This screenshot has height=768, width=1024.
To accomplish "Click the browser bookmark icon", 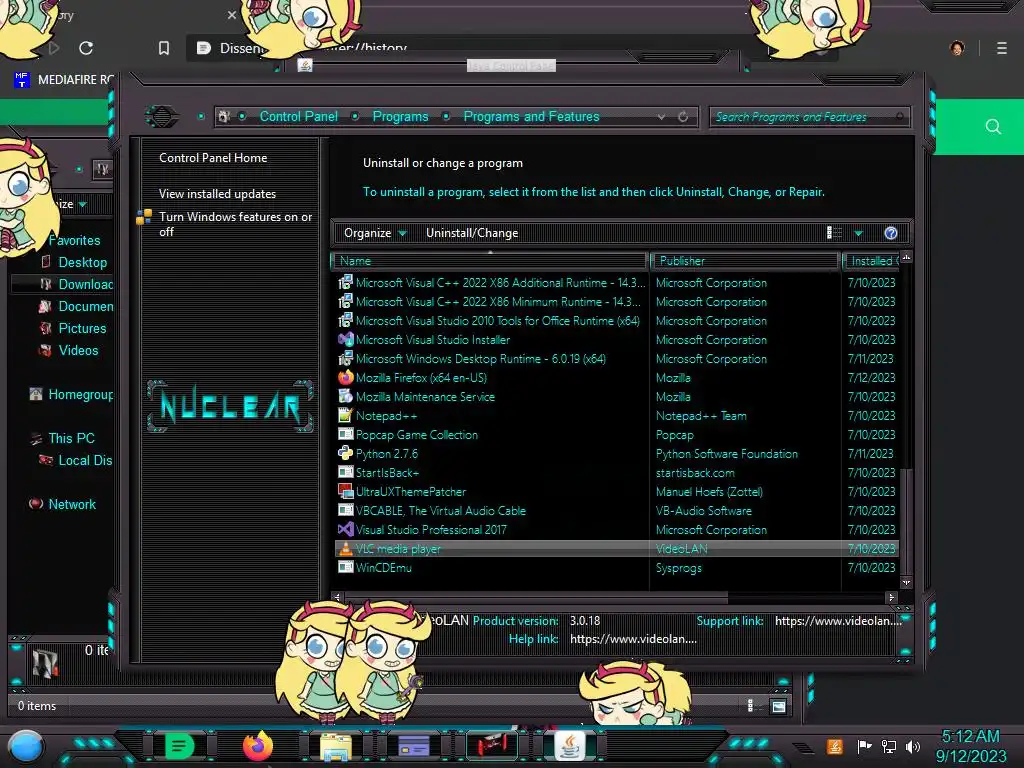I will (x=164, y=48).
